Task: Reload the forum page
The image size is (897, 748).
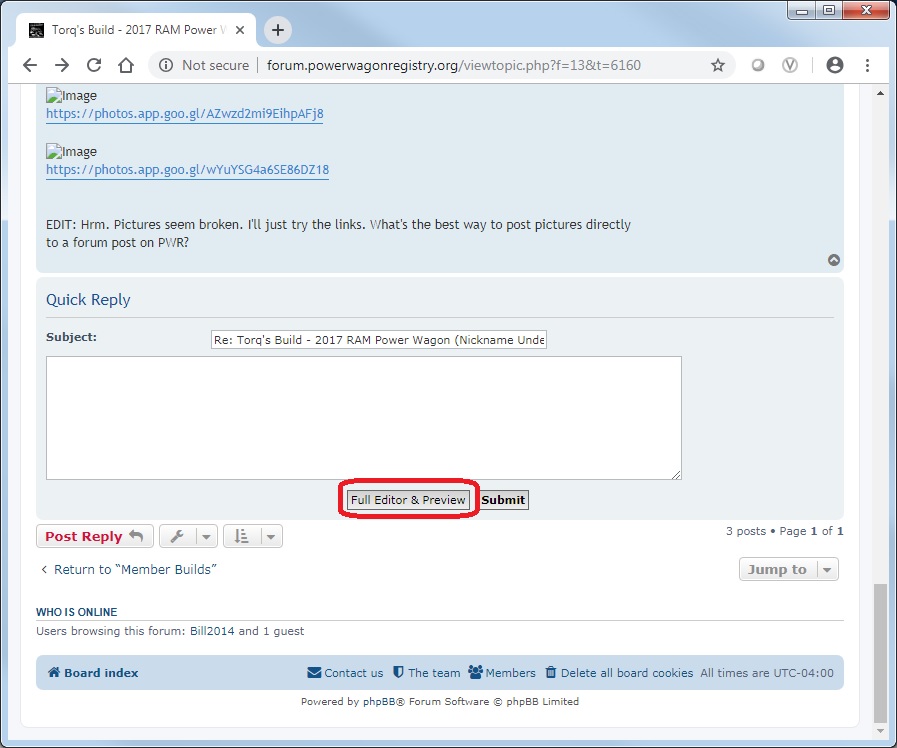Action: click(94, 65)
